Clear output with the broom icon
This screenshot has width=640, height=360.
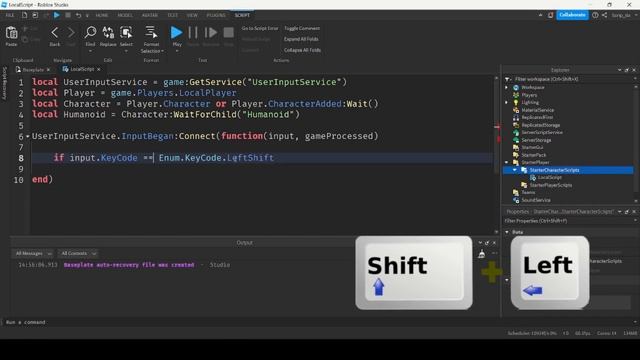[x=482, y=254]
